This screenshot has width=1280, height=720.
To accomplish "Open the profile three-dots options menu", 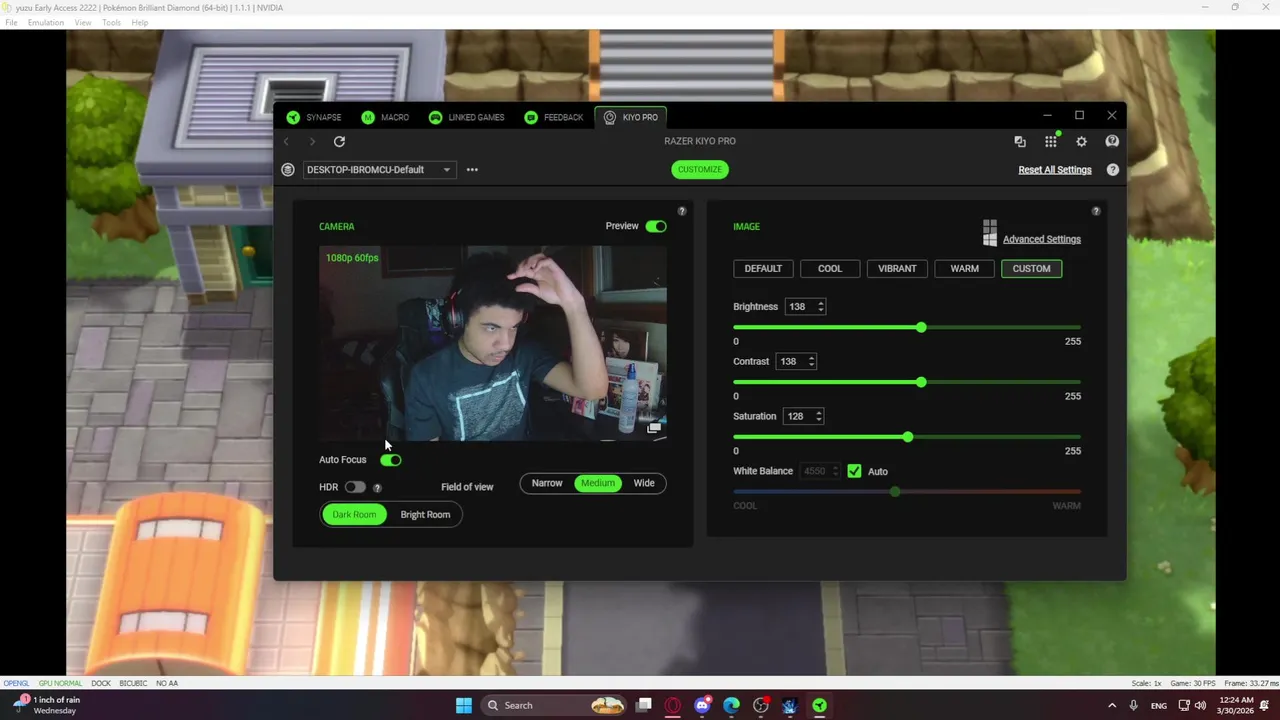I will [x=472, y=170].
